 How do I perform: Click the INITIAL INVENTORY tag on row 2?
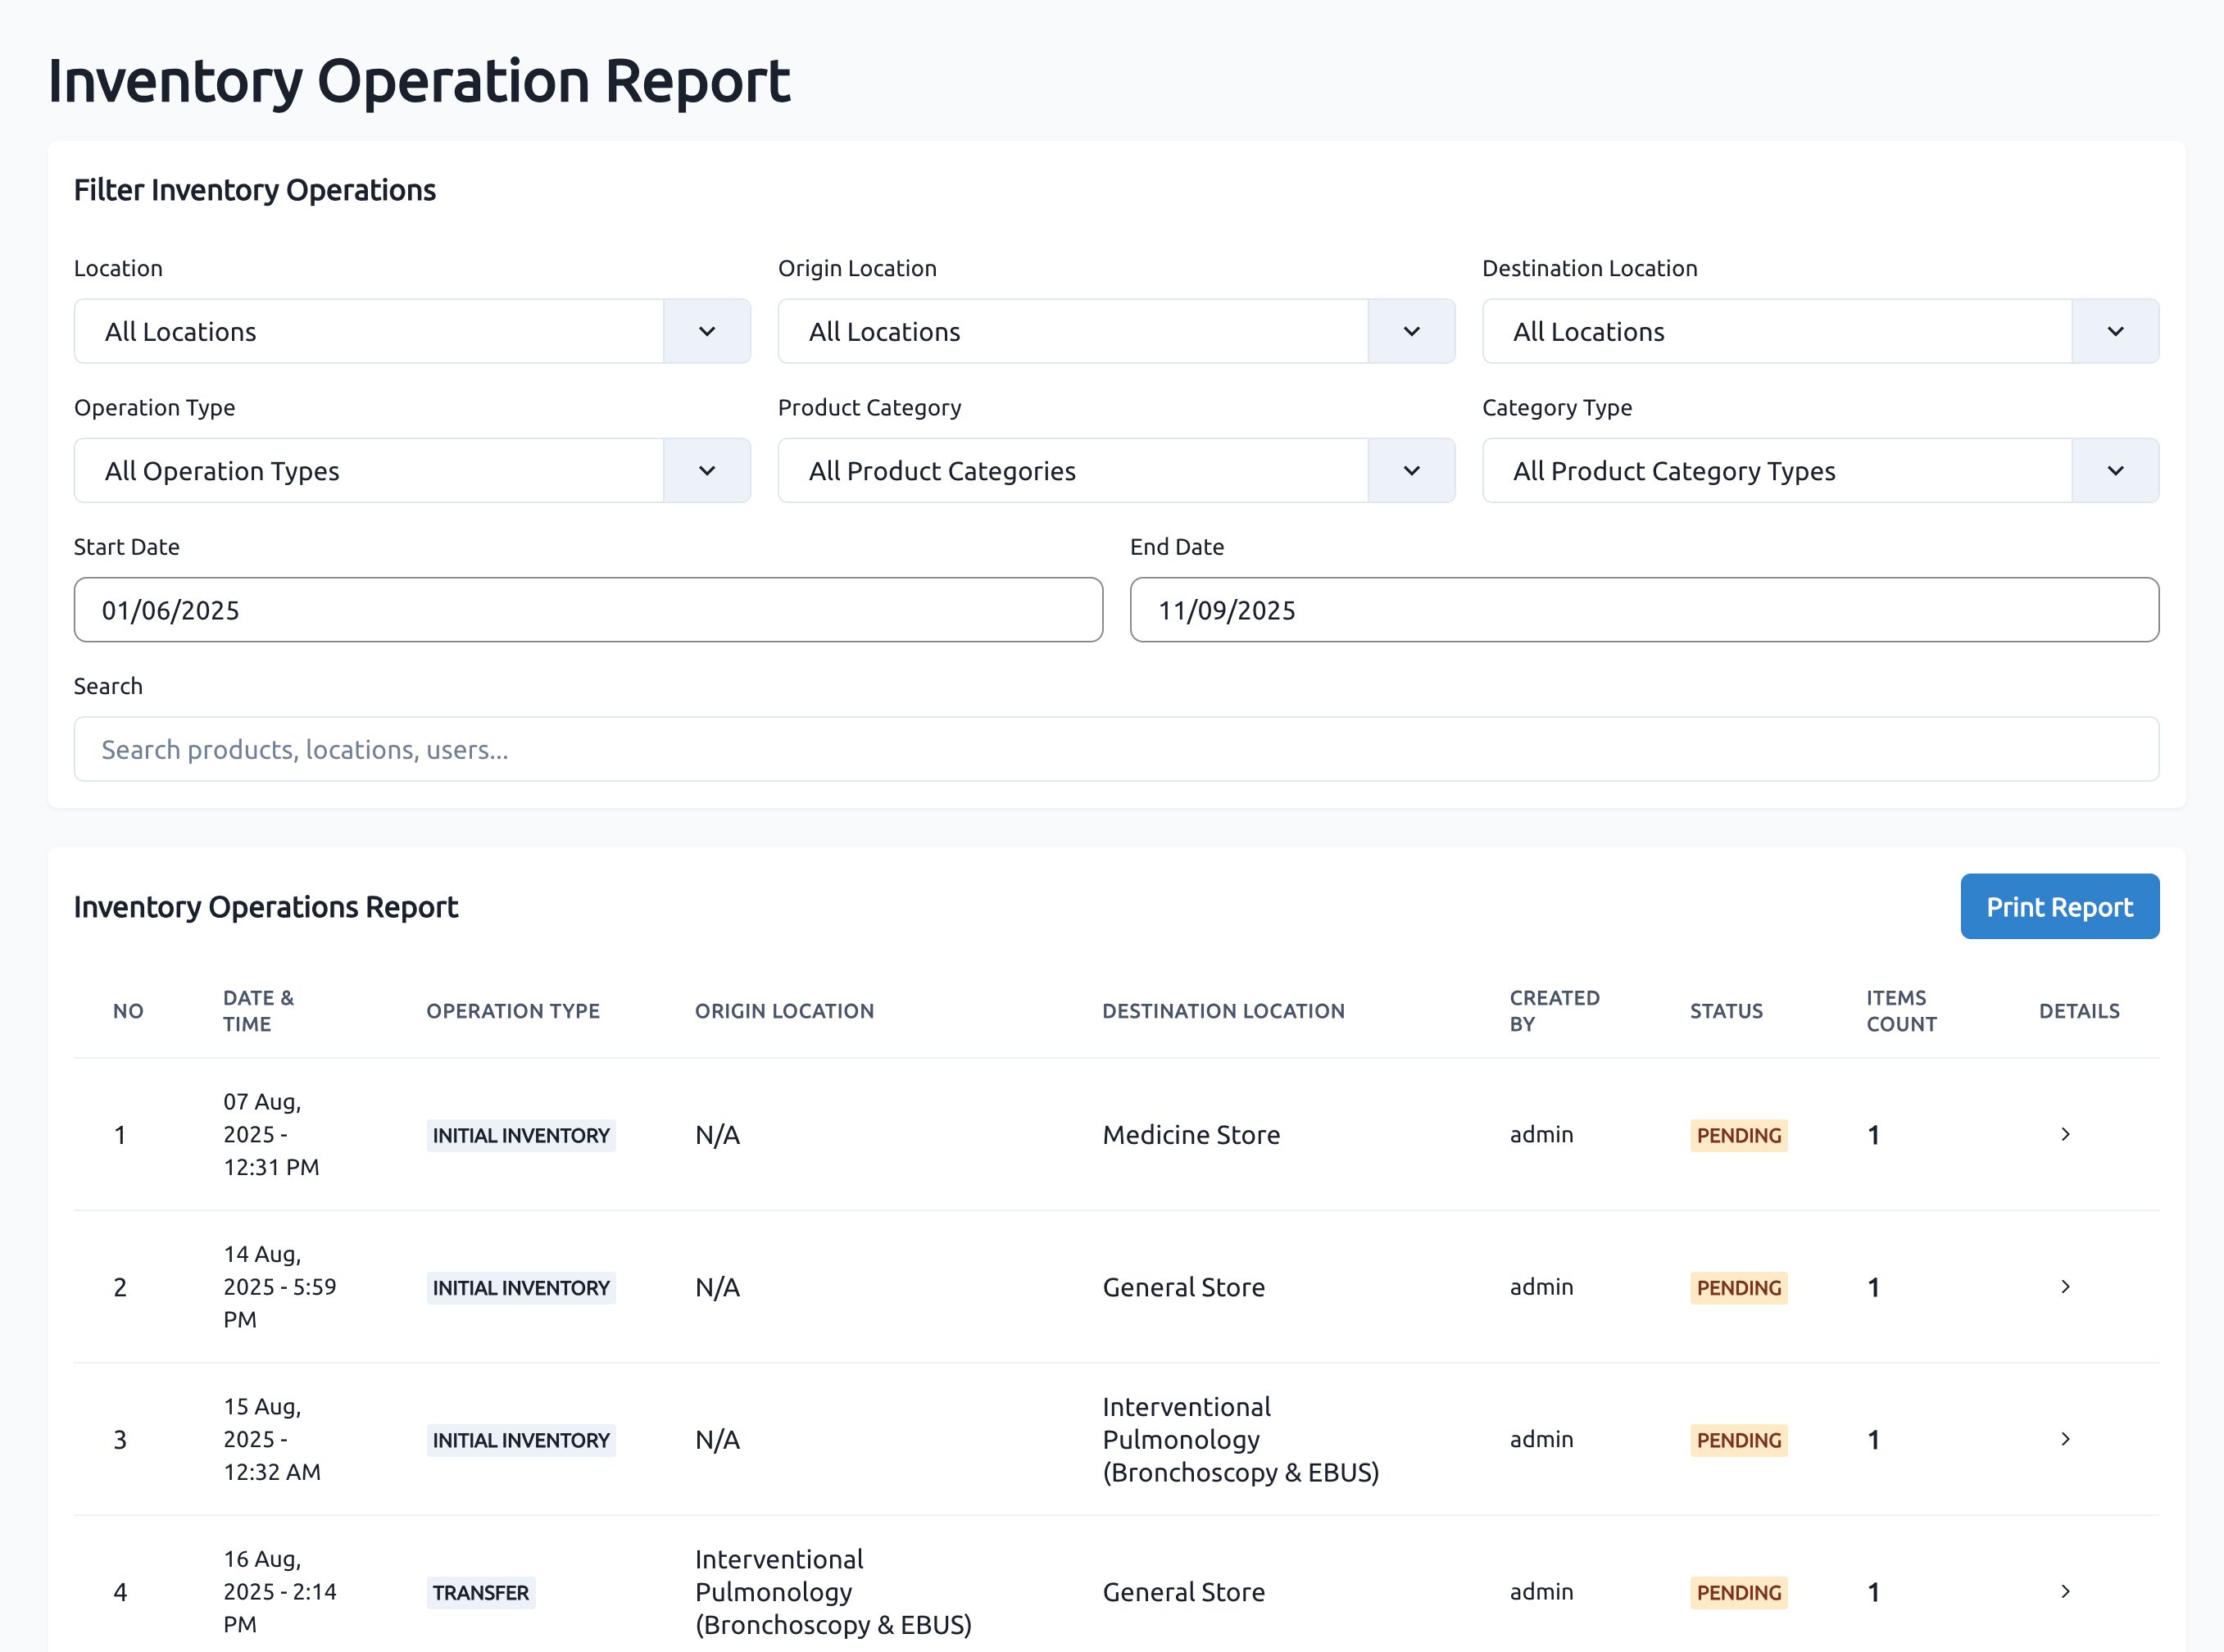[x=521, y=1287]
